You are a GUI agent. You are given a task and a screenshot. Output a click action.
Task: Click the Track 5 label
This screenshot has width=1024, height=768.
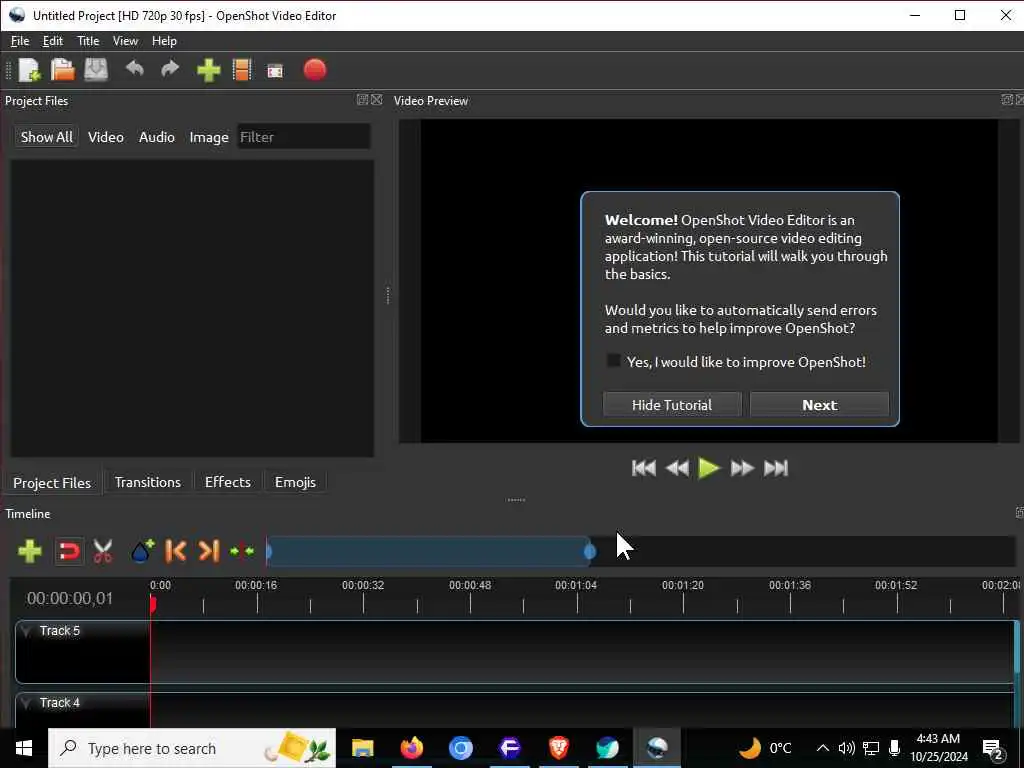tap(59, 630)
